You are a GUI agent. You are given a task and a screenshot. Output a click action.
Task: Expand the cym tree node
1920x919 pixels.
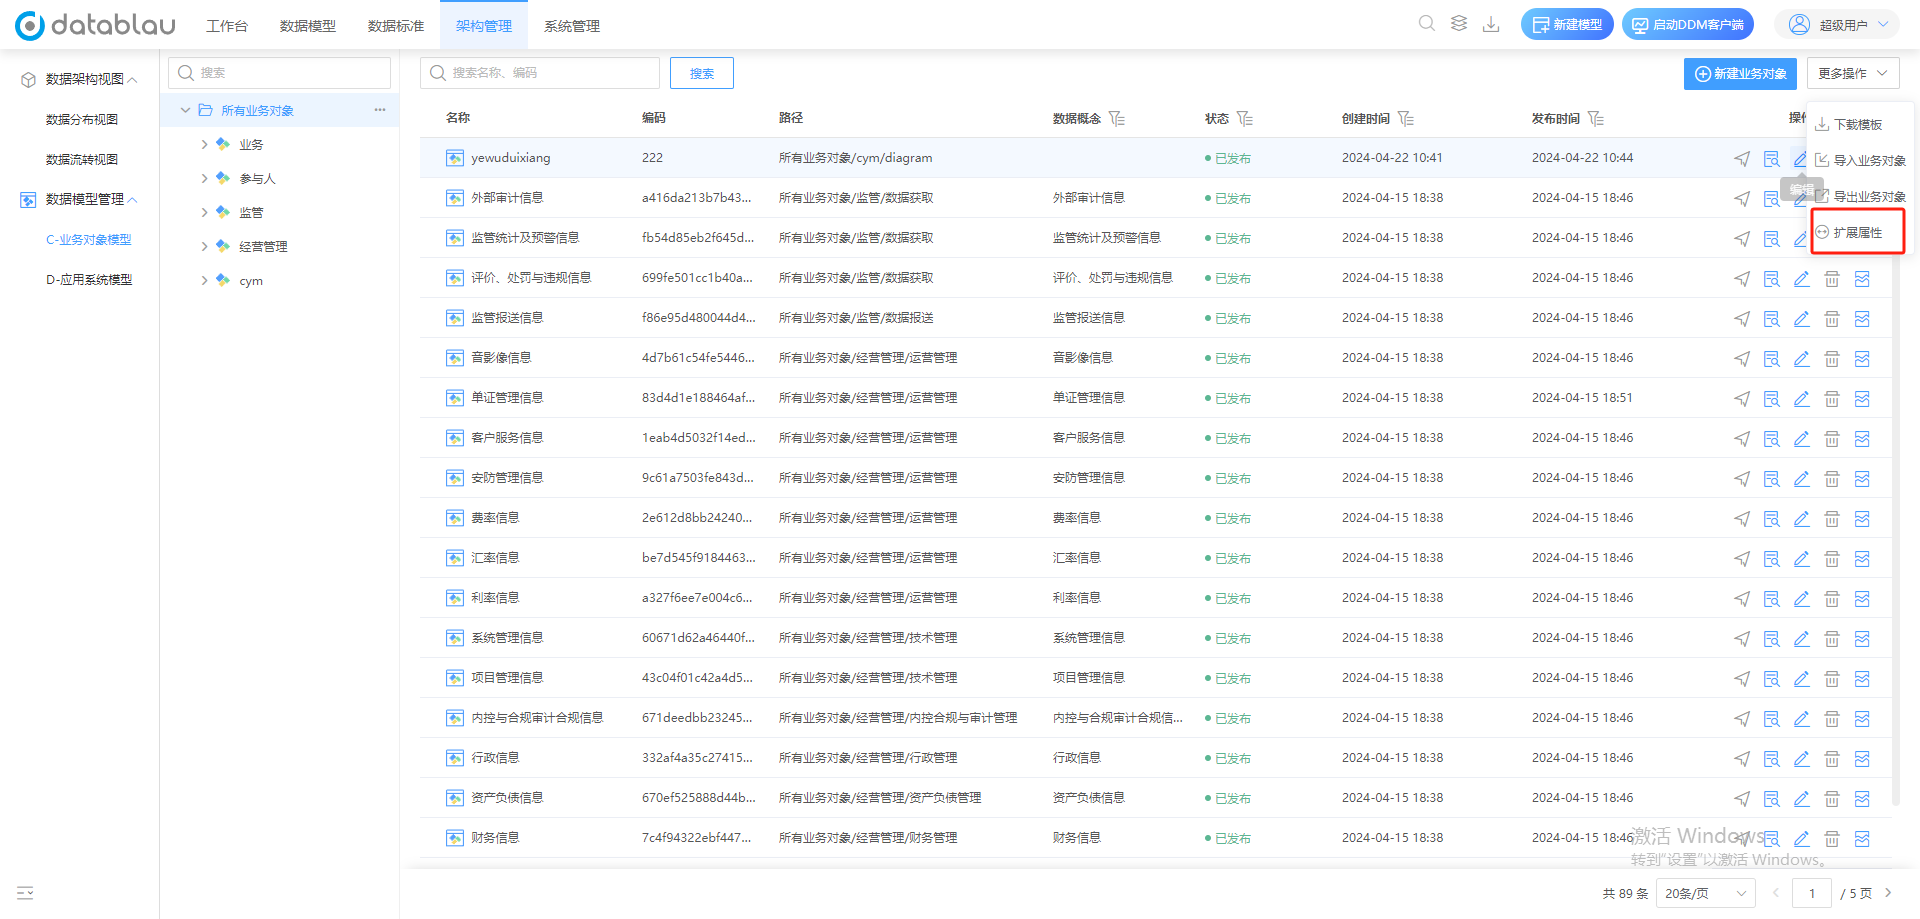click(x=205, y=281)
